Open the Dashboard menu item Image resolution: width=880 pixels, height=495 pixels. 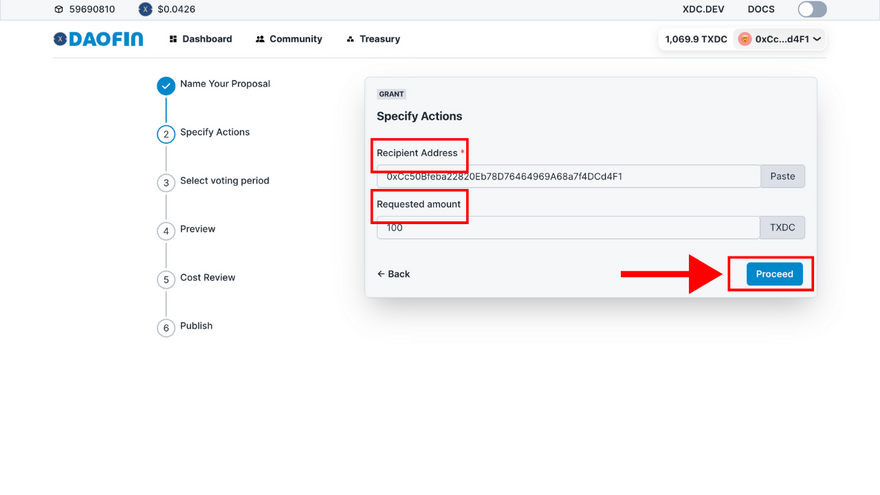coord(200,39)
